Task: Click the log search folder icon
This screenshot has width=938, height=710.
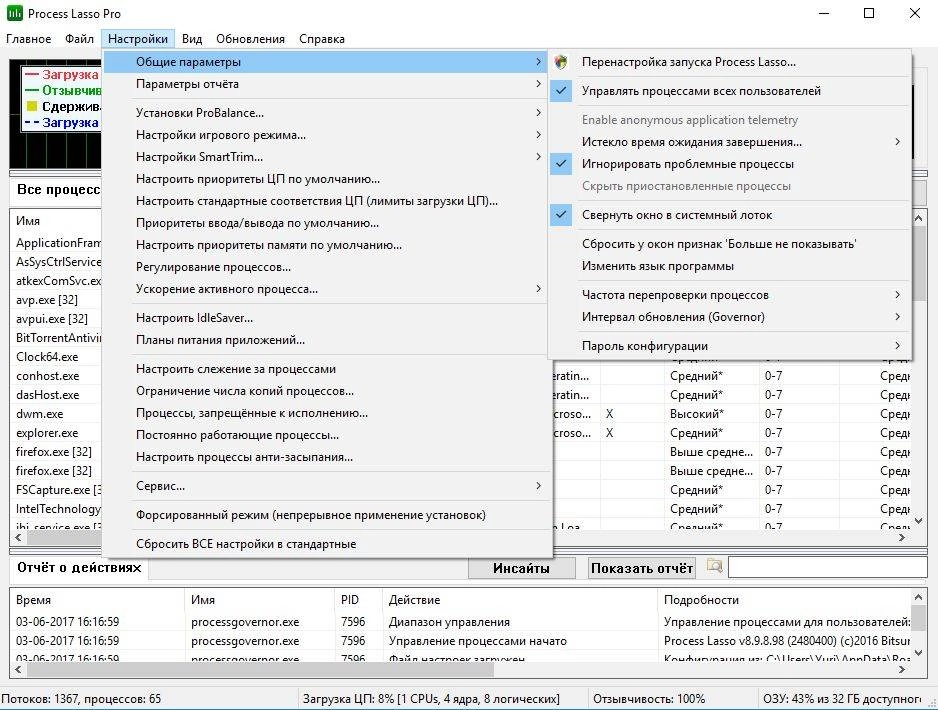Action: tap(714, 566)
